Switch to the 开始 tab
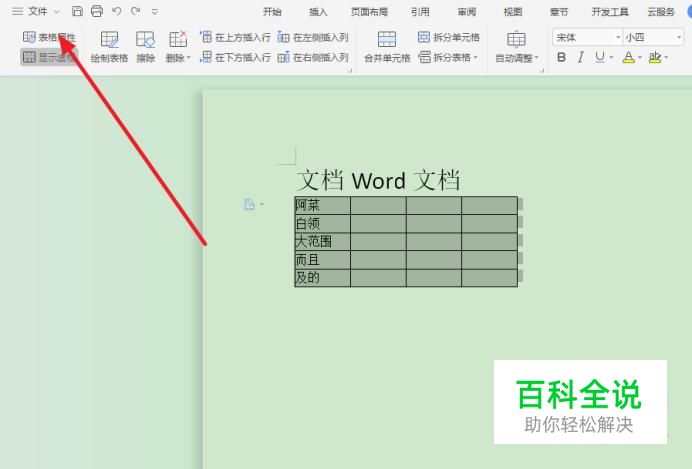The height and width of the screenshot is (469, 692). 272,12
